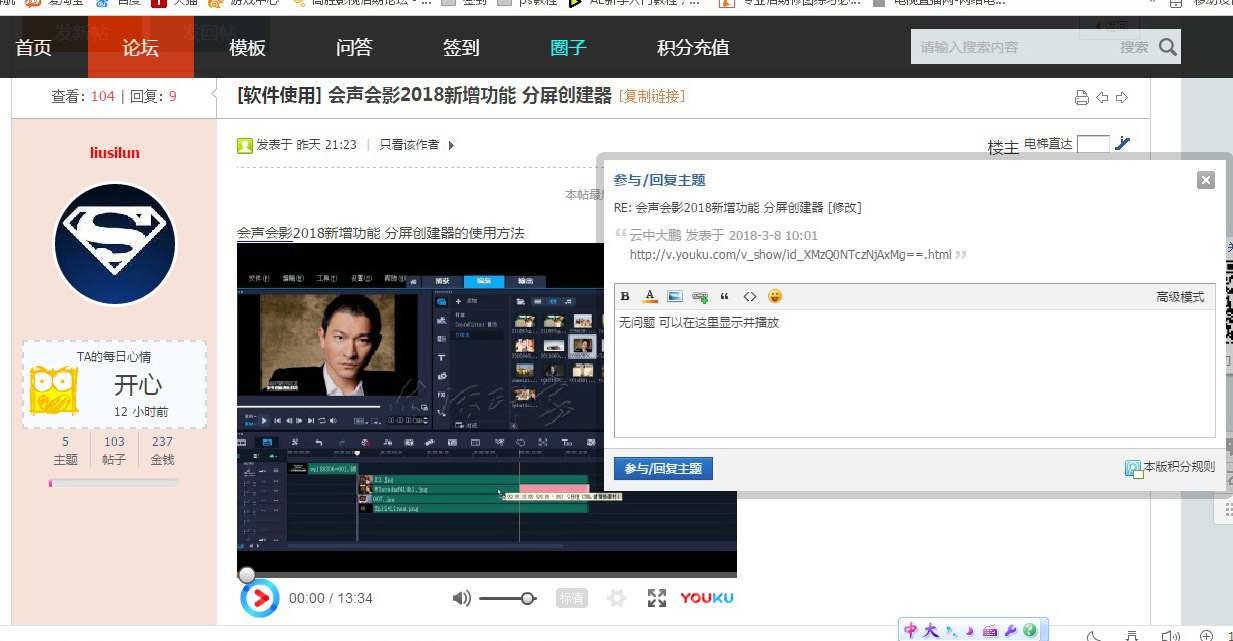Click the green author icon by 发表于
This screenshot has height=641, width=1233.
[245, 145]
